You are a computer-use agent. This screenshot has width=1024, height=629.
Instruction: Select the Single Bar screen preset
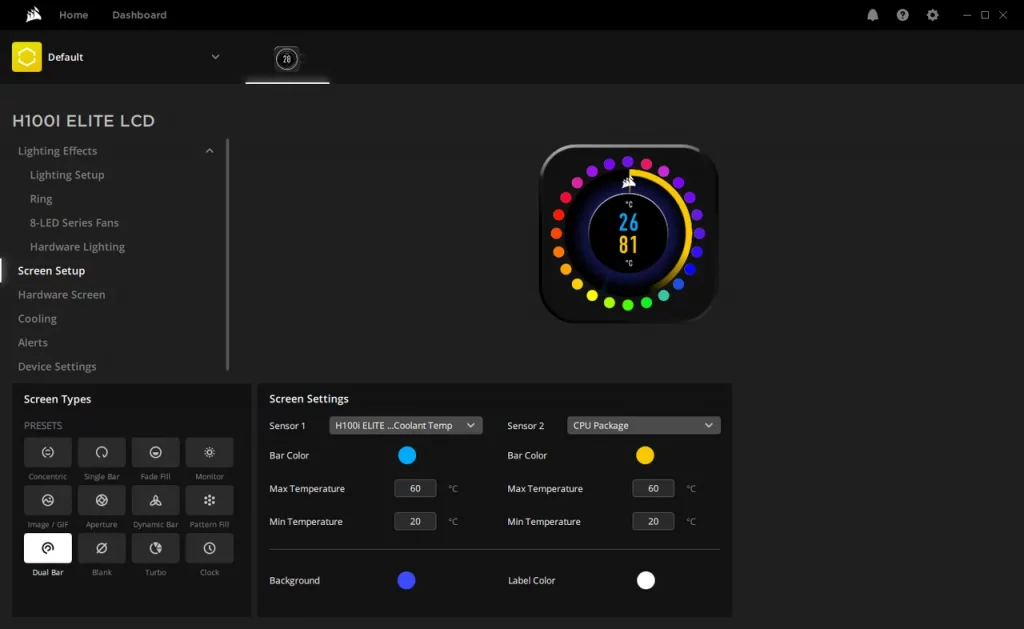click(101, 453)
